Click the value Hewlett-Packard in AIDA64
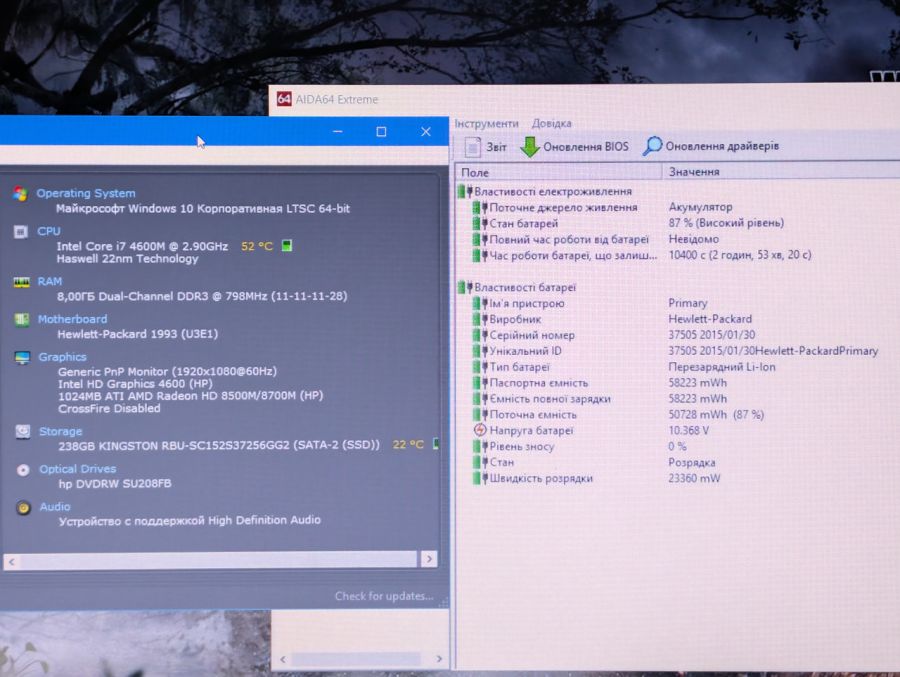Image resolution: width=900 pixels, height=677 pixels. tap(710, 319)
